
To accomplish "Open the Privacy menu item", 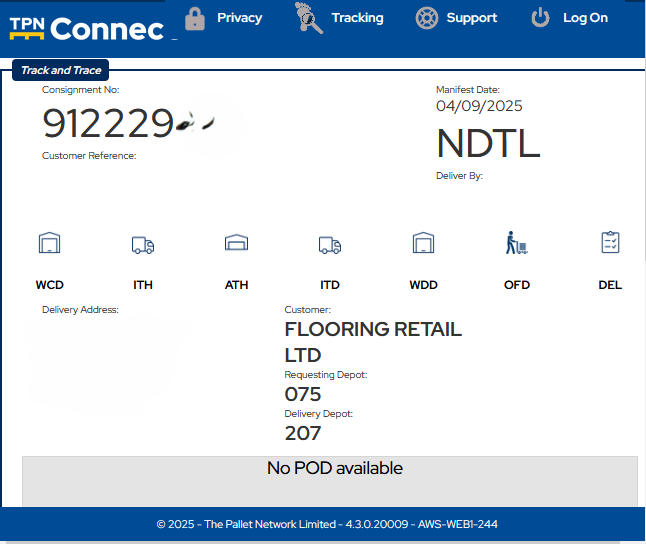I will [240, 18].
